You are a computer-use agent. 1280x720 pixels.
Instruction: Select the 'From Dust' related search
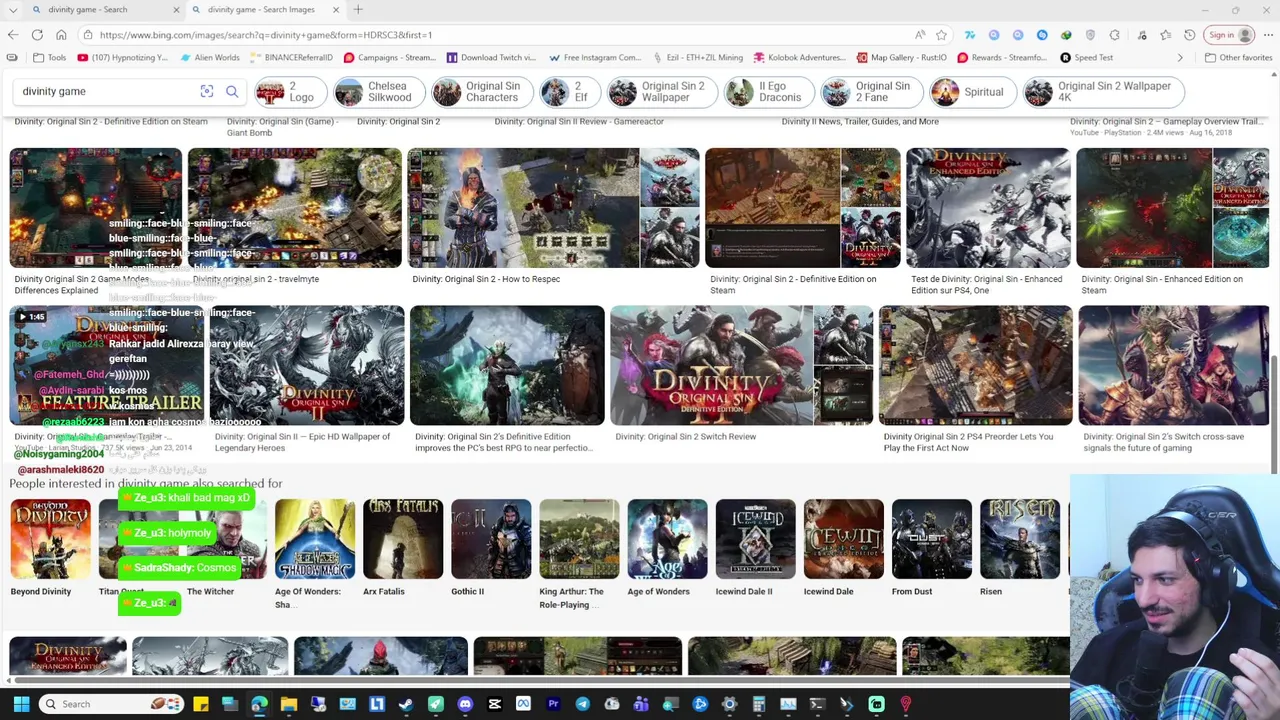(x=931, y=548)
